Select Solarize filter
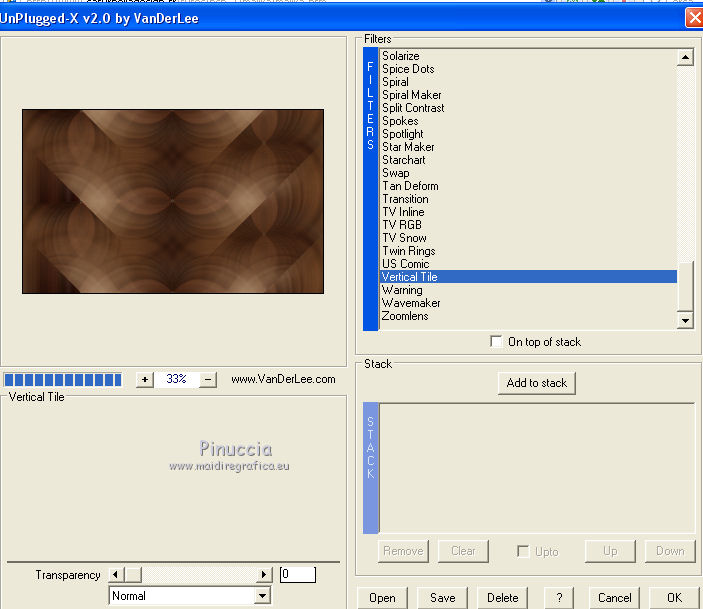 coord(400,56)
